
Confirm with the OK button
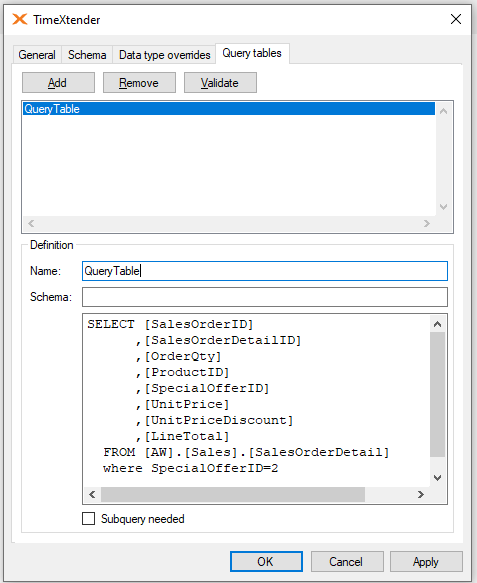[x=266, y=561]
